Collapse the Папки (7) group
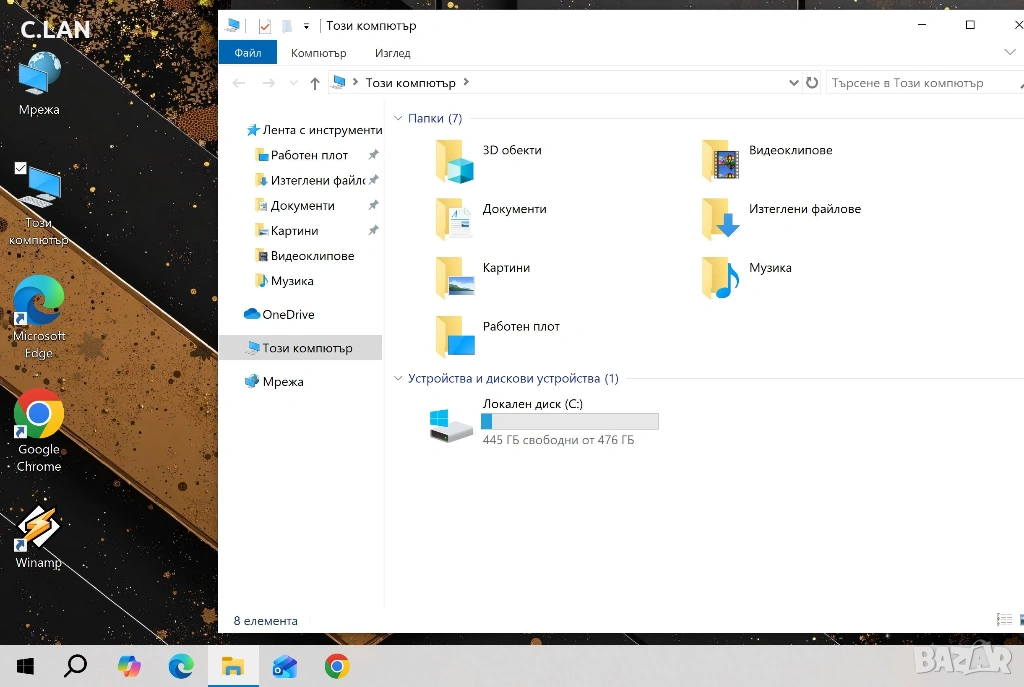This screenshot has height=687, width=1024. pos(398,119)
